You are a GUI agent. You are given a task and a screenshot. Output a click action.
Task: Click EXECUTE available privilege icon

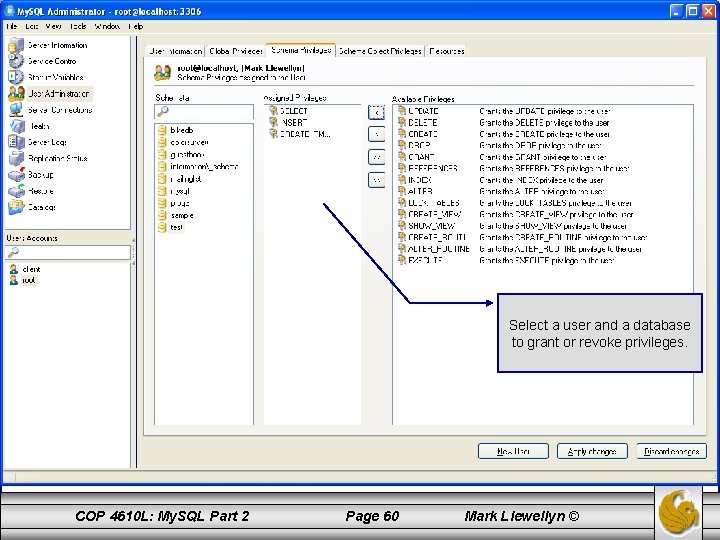[x=402, y=260]
